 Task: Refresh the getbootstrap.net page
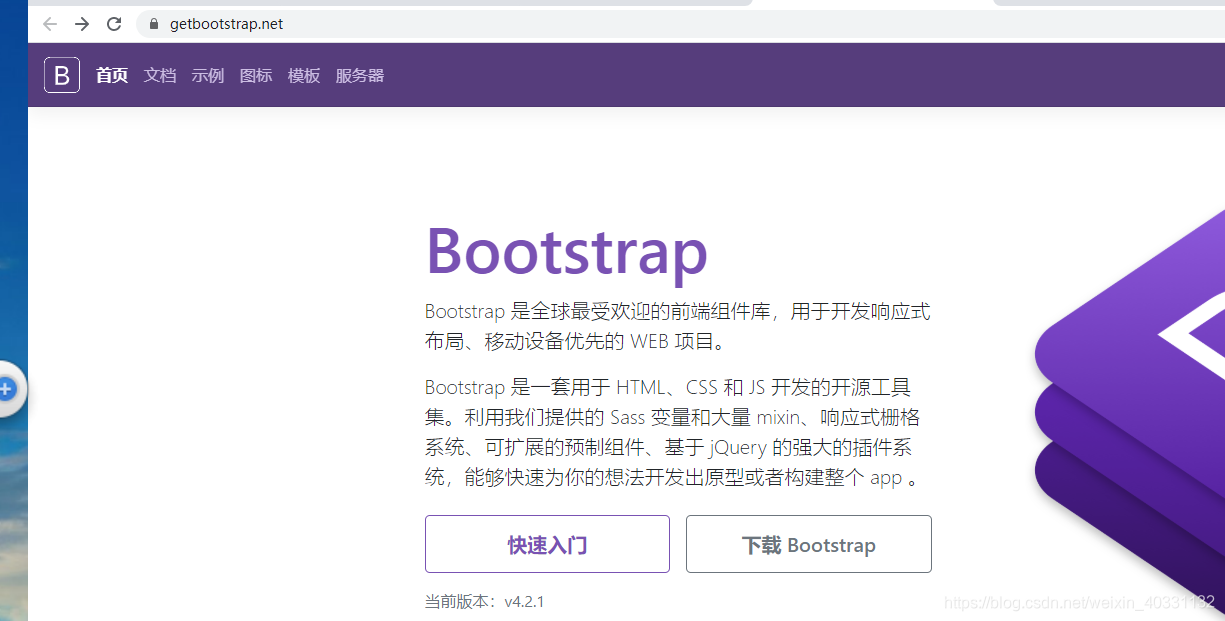114,24
